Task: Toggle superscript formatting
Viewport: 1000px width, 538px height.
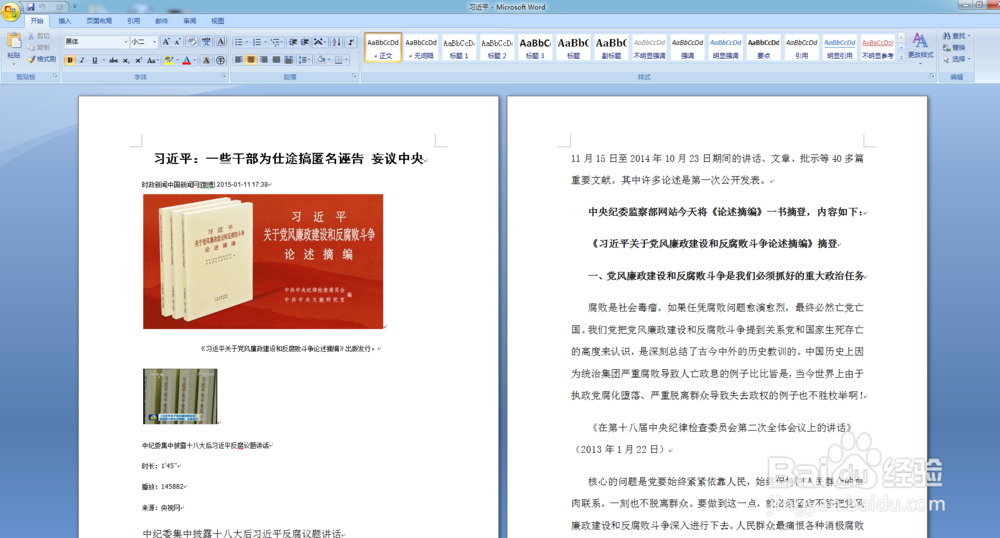Action: coord(138,61)
